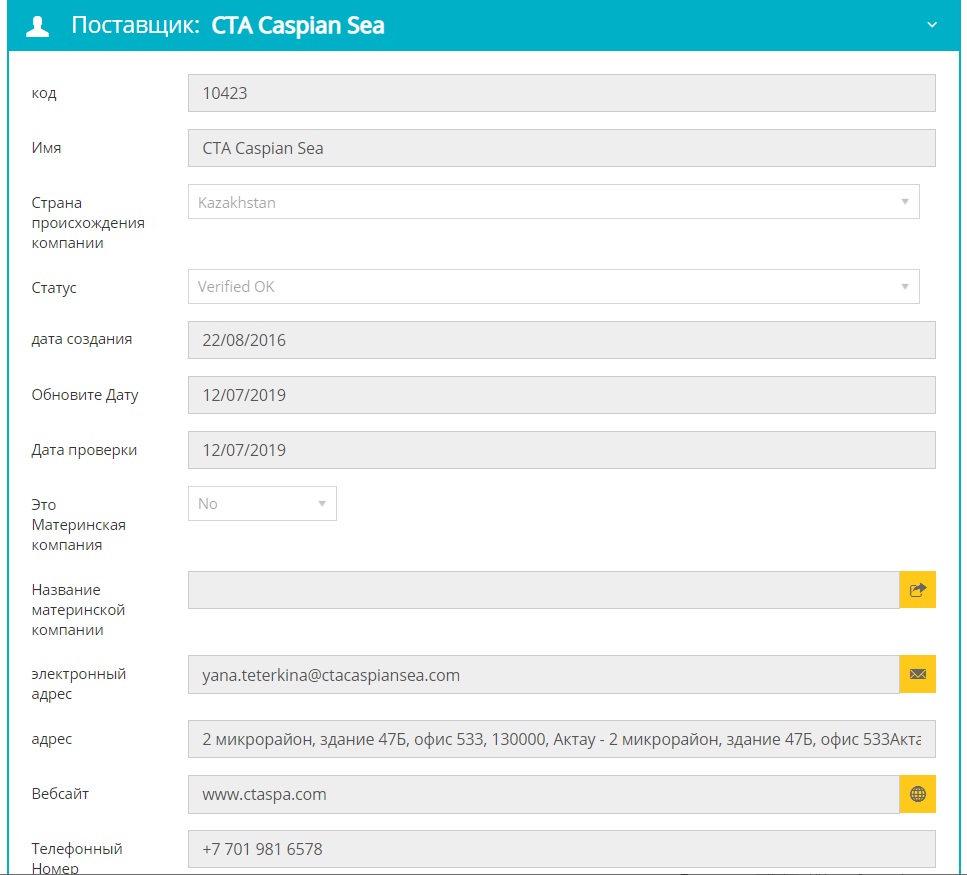
Task: Open website via the yellow globe icon
Action: [x=918, y=794]
